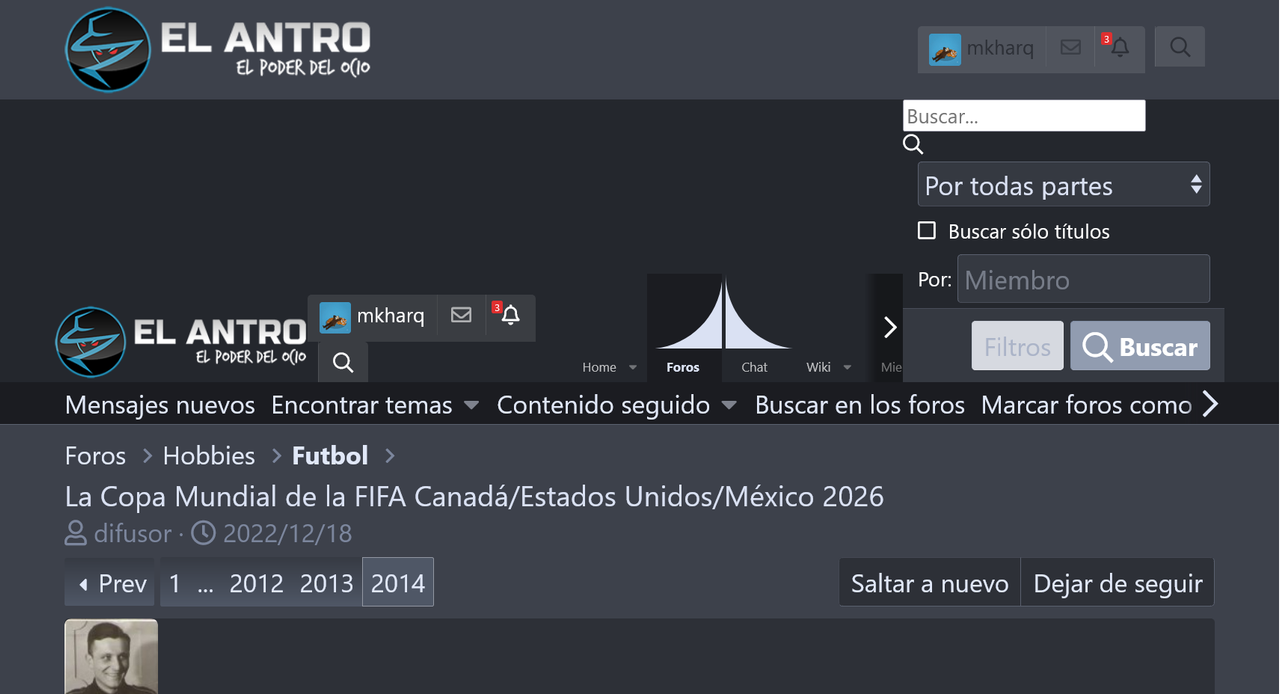Click the poster's avatar photo thumbnail

(x=111, y=657)
